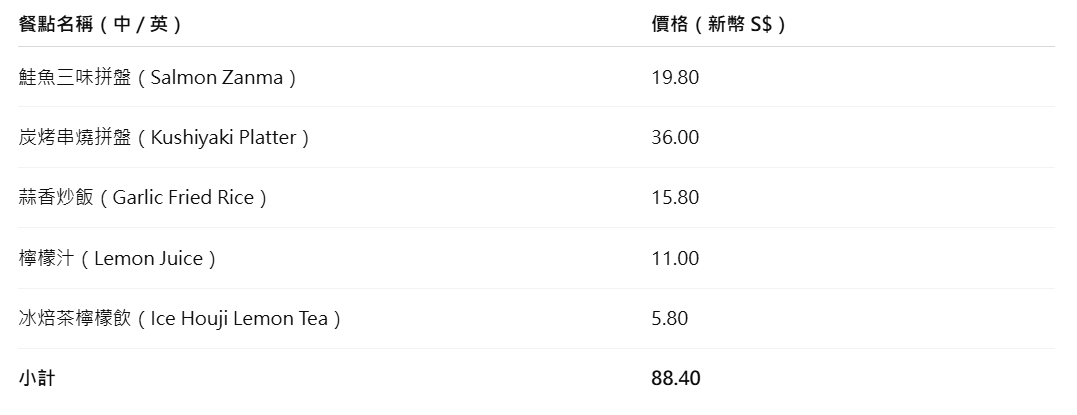Click the 15.80 price cell

(x=675, y=198)
